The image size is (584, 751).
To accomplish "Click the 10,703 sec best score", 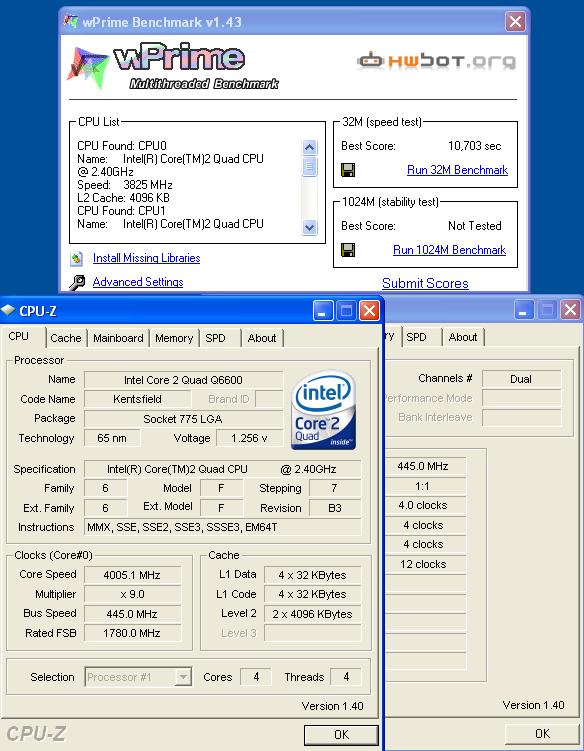I will pyautogui.click(x=474, y=146).
